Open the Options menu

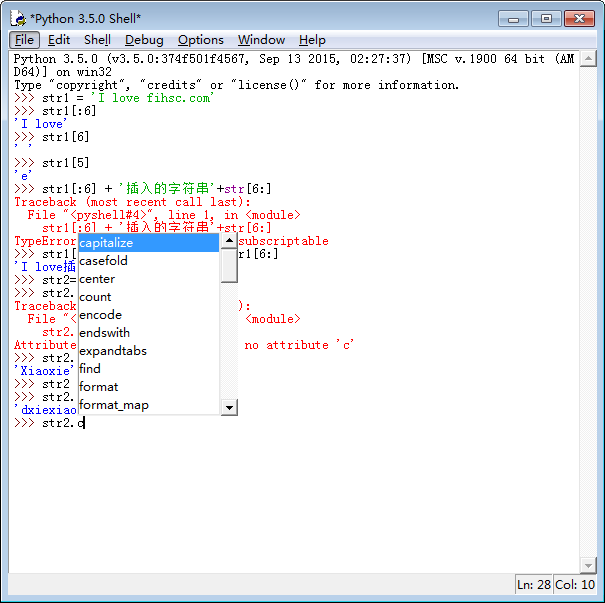[200, 40]
